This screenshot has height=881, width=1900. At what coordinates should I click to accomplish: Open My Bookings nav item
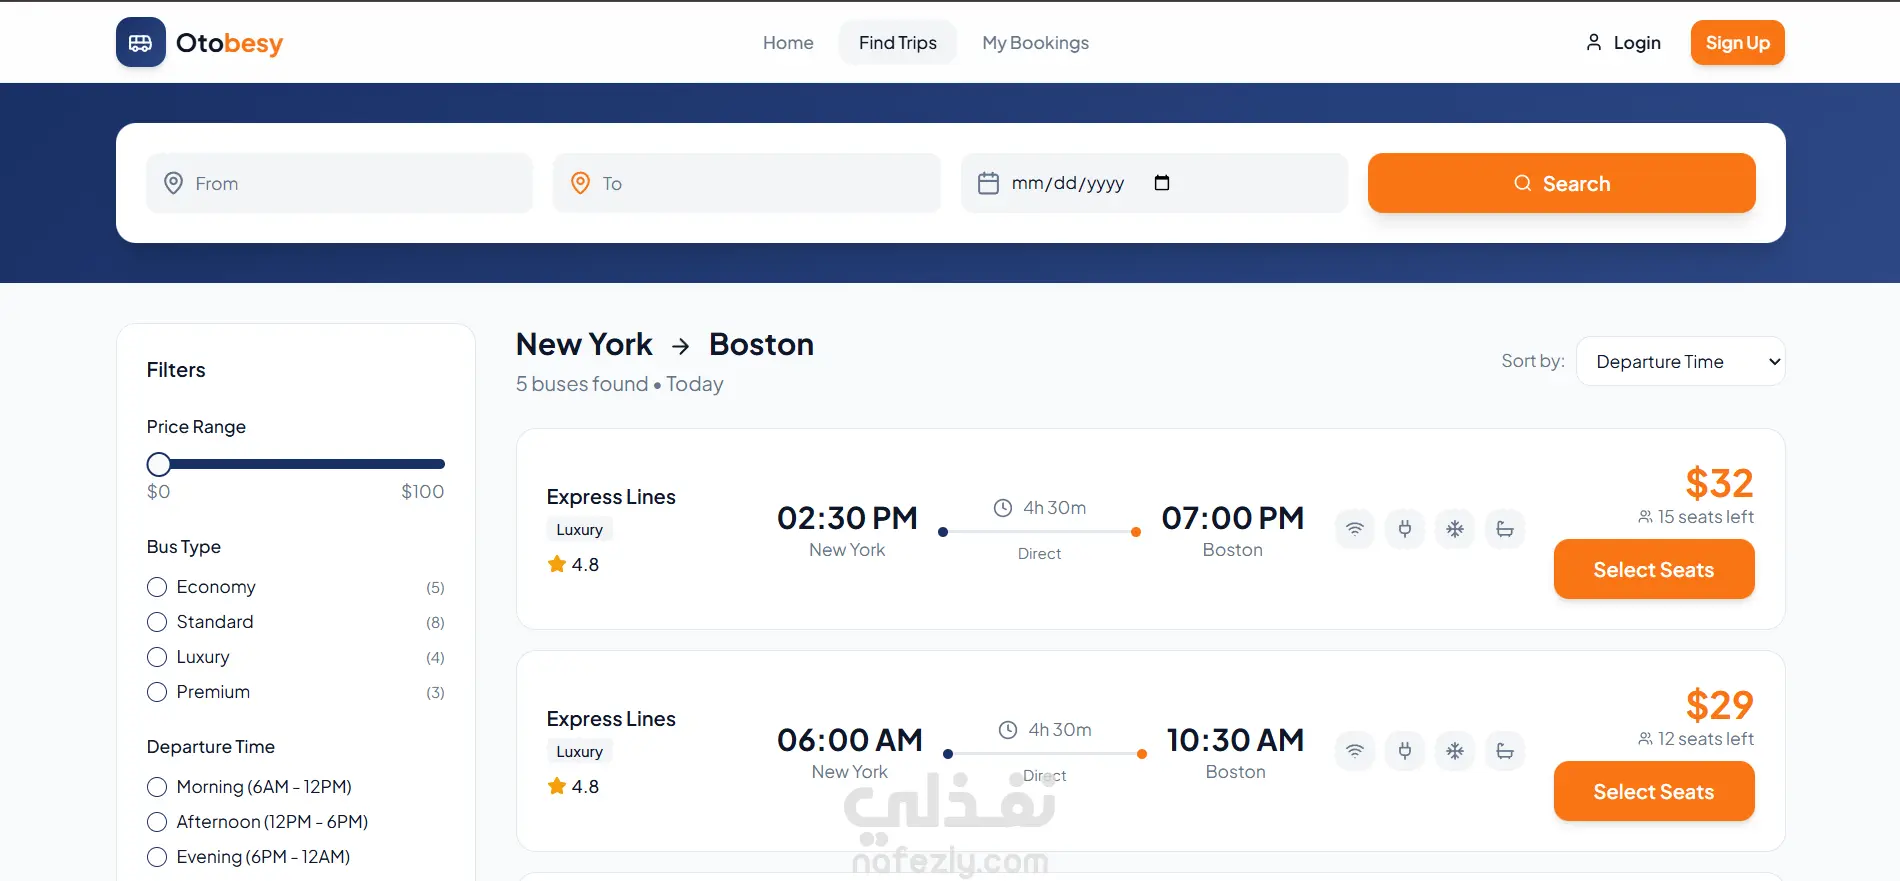point(1035,43)
